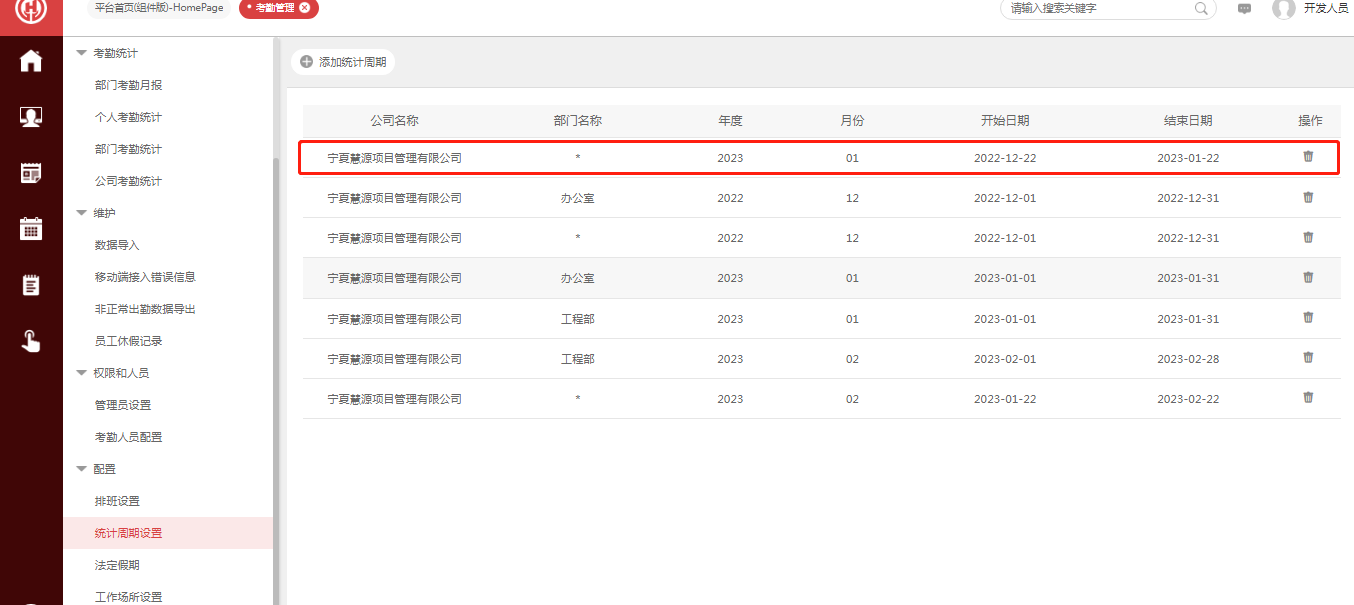Open the calendar grid sidebar icon
The height and width of the screenshot is (605, 1354).
[x=31, y=228]
